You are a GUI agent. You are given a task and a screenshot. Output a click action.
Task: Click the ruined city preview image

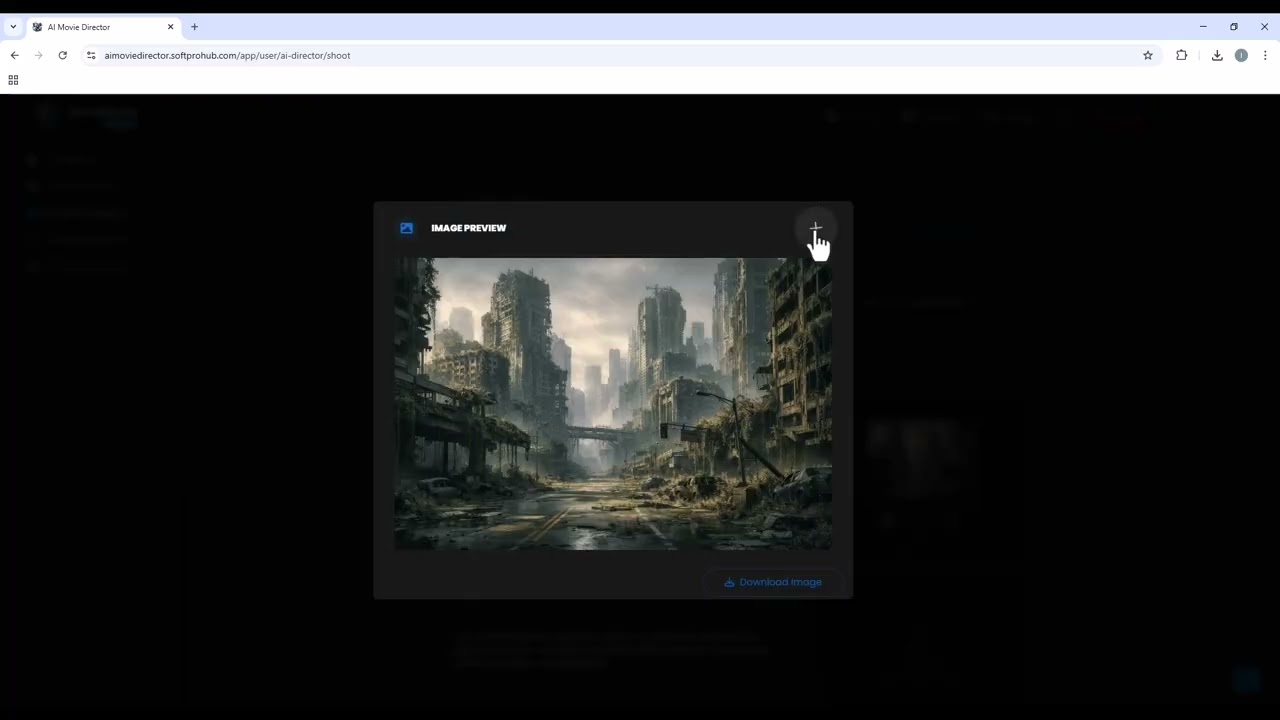pyautogui.click(x=613, y=404)
